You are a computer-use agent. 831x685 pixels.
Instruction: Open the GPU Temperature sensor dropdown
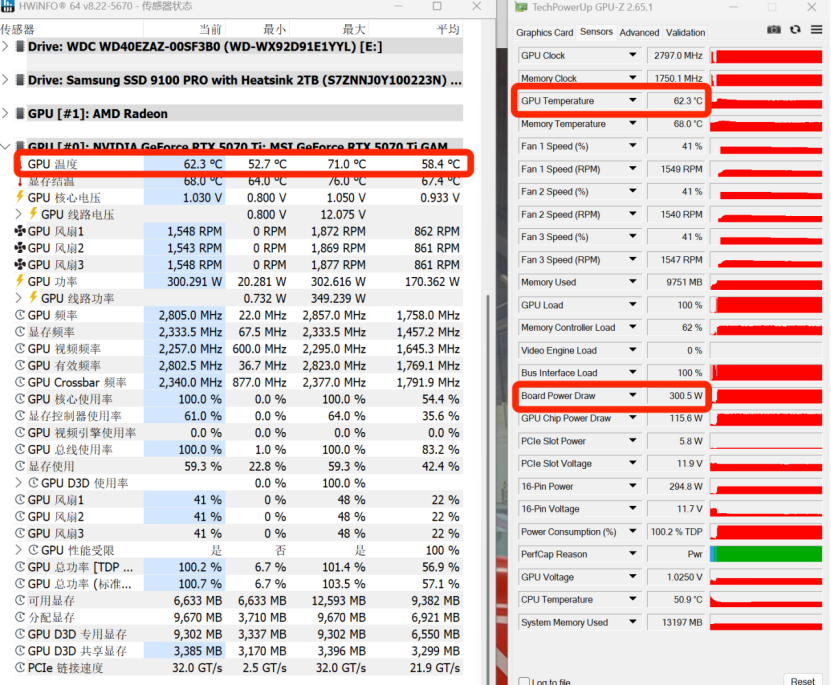pos(633,101)
